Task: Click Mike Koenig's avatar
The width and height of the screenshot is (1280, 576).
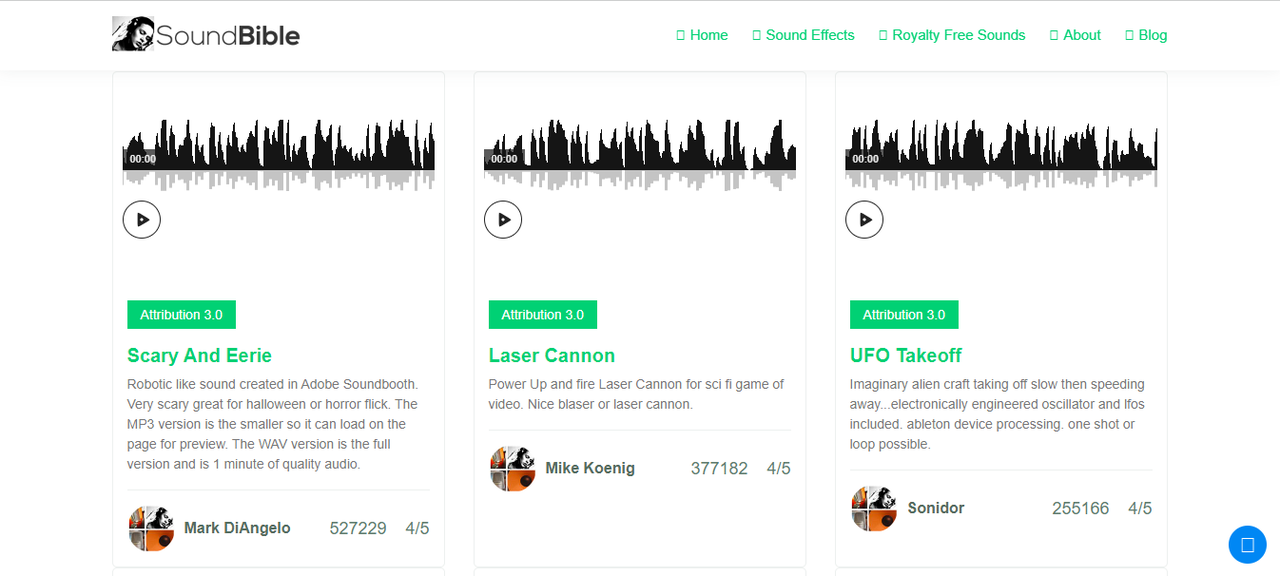Action: 513,468
